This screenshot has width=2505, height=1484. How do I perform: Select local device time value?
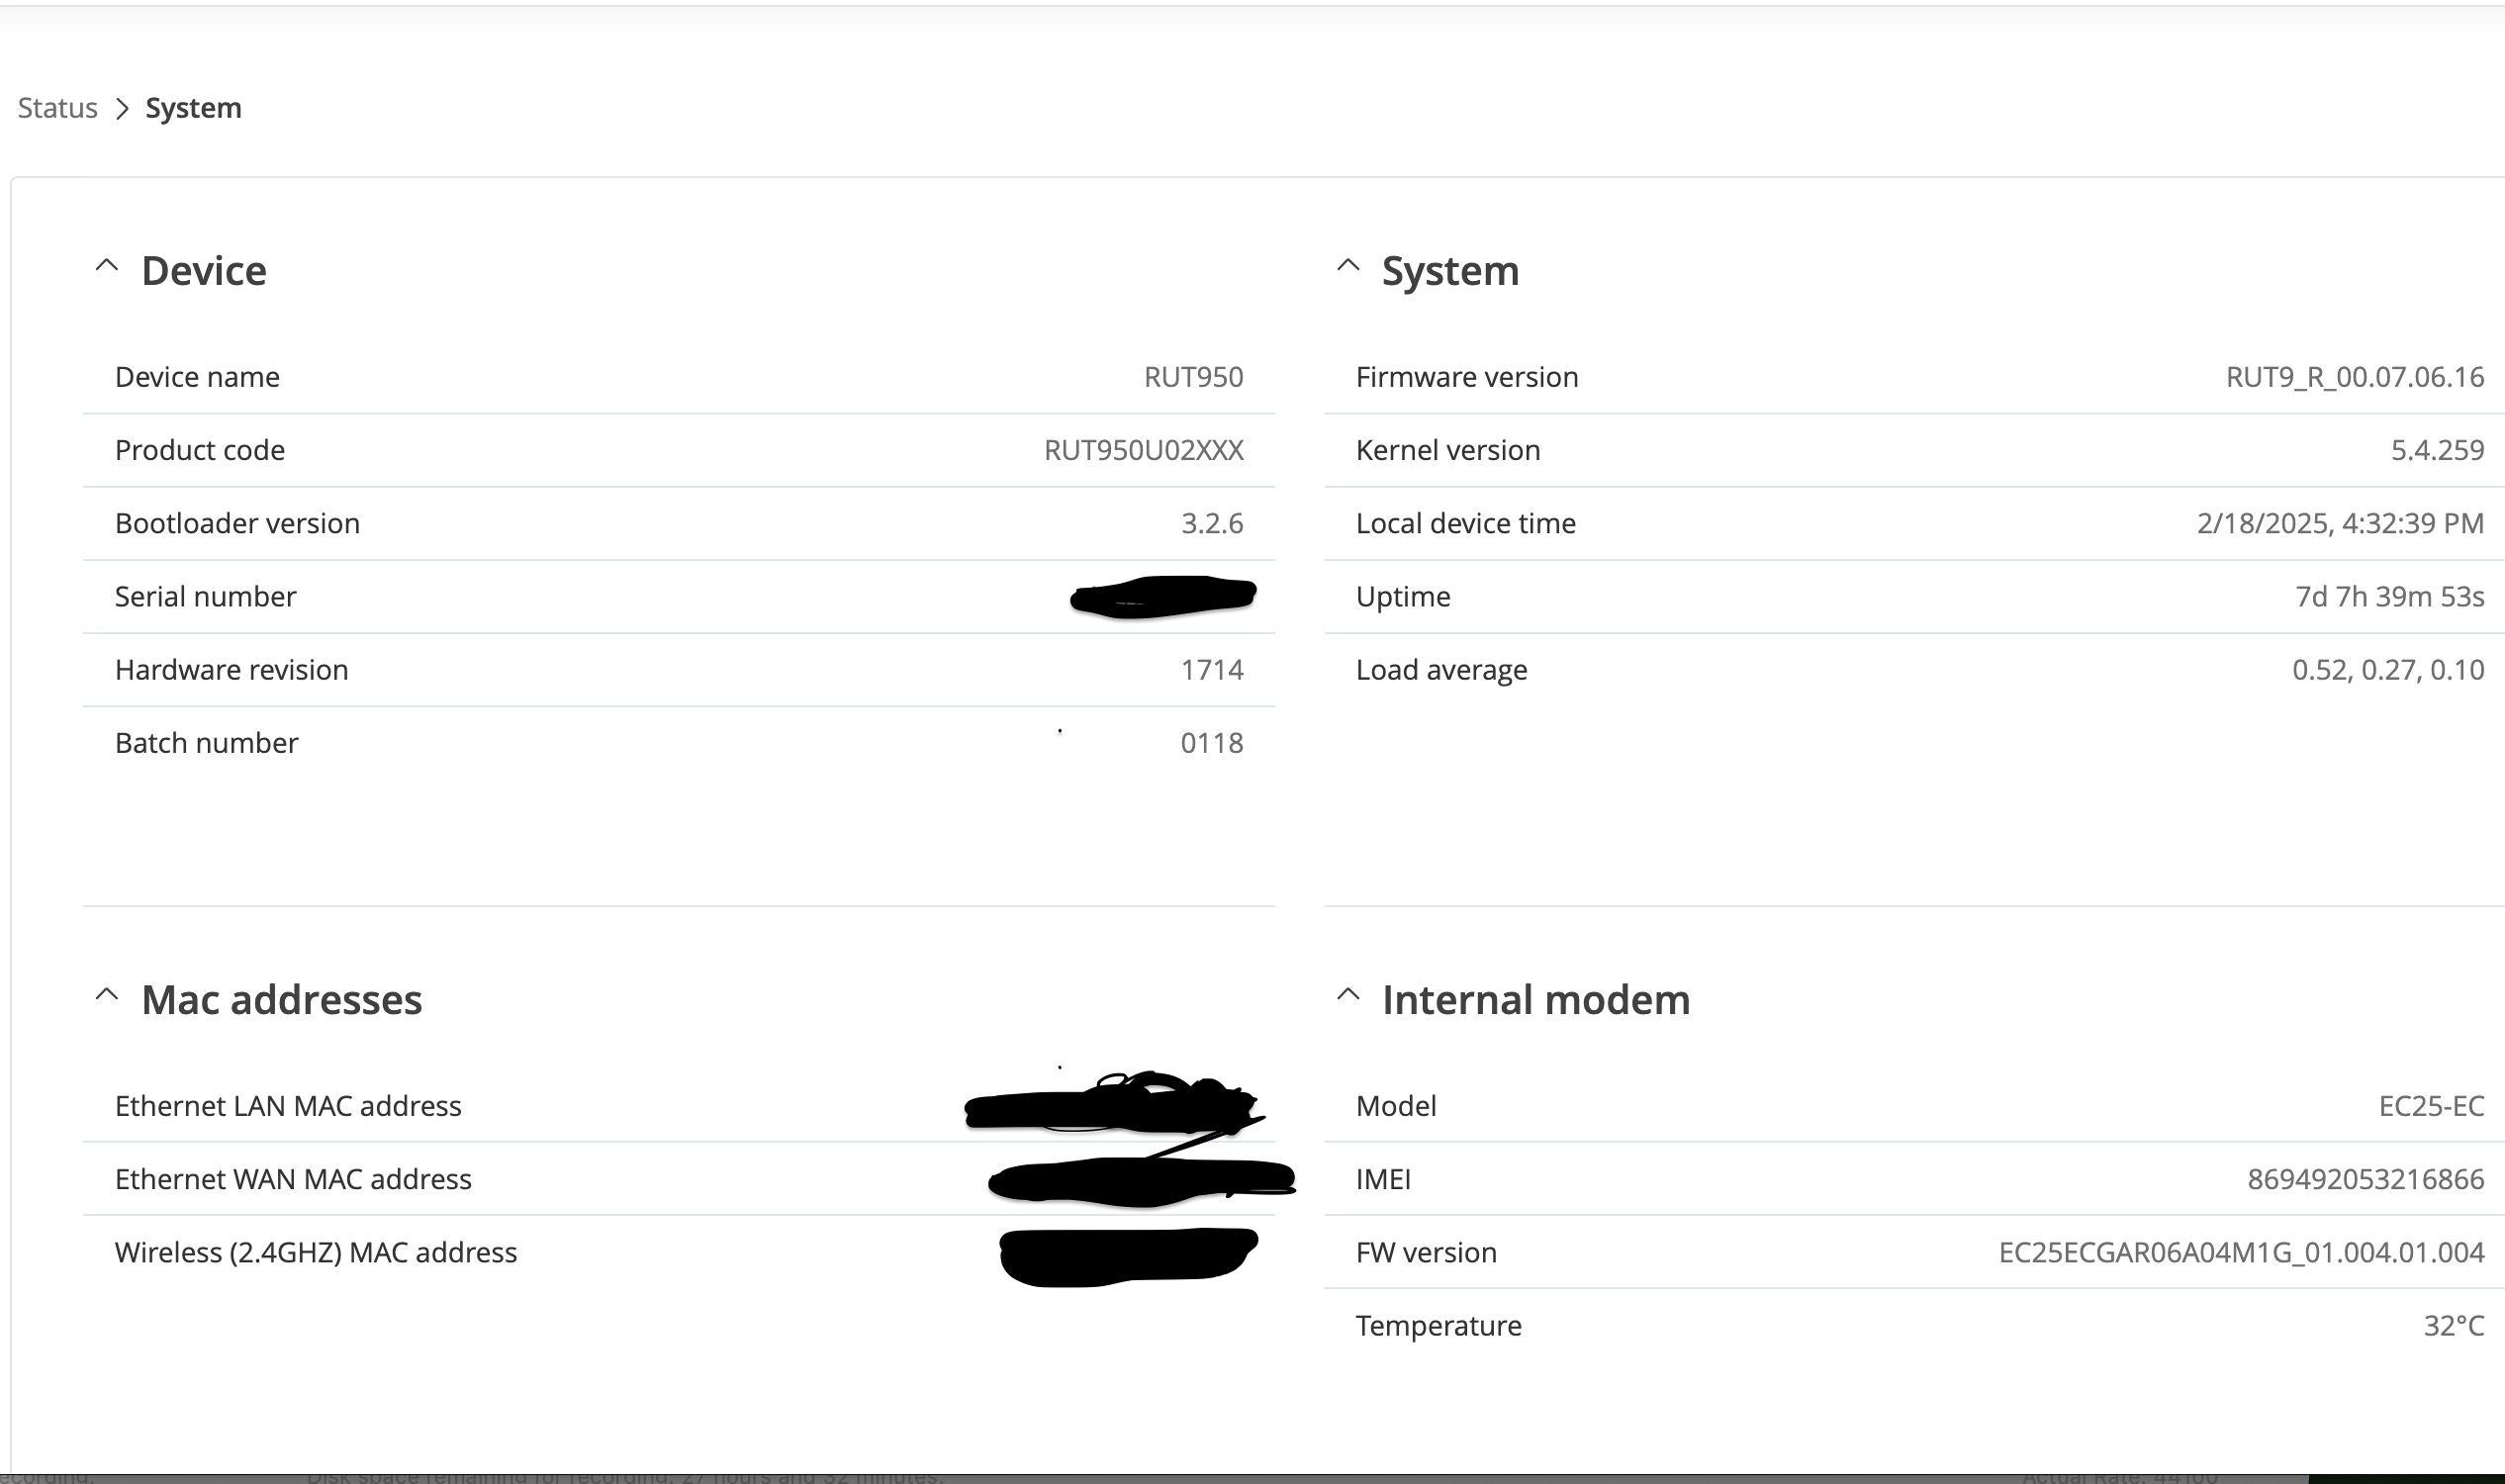2340,523
